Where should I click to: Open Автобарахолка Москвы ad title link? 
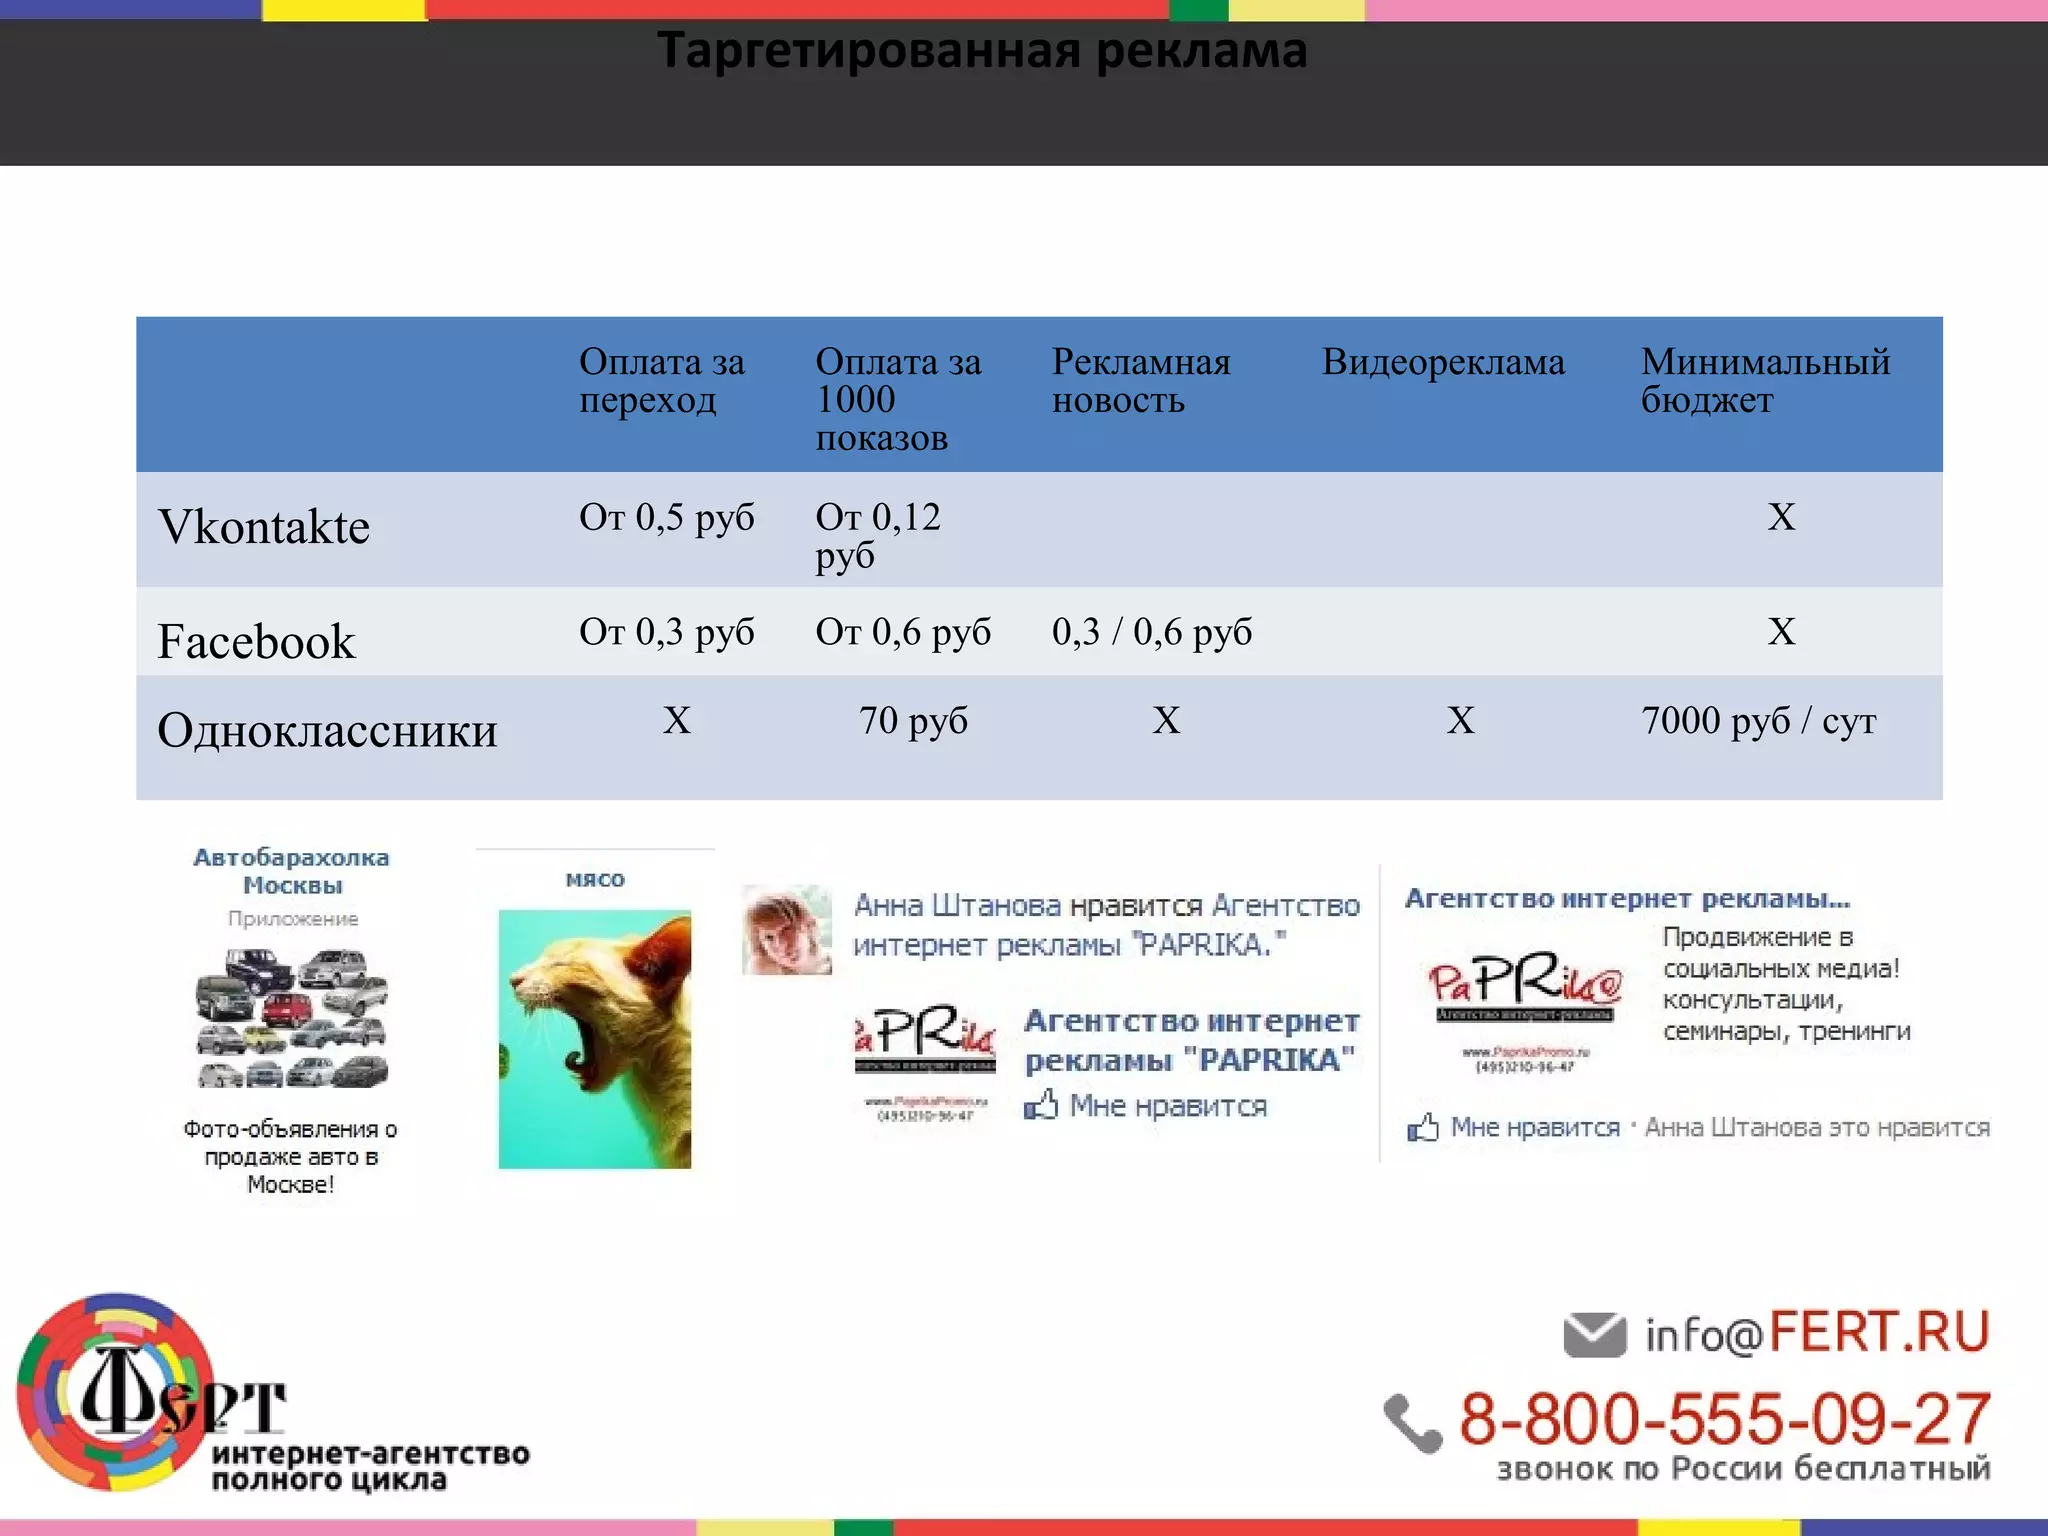(291, 871)
